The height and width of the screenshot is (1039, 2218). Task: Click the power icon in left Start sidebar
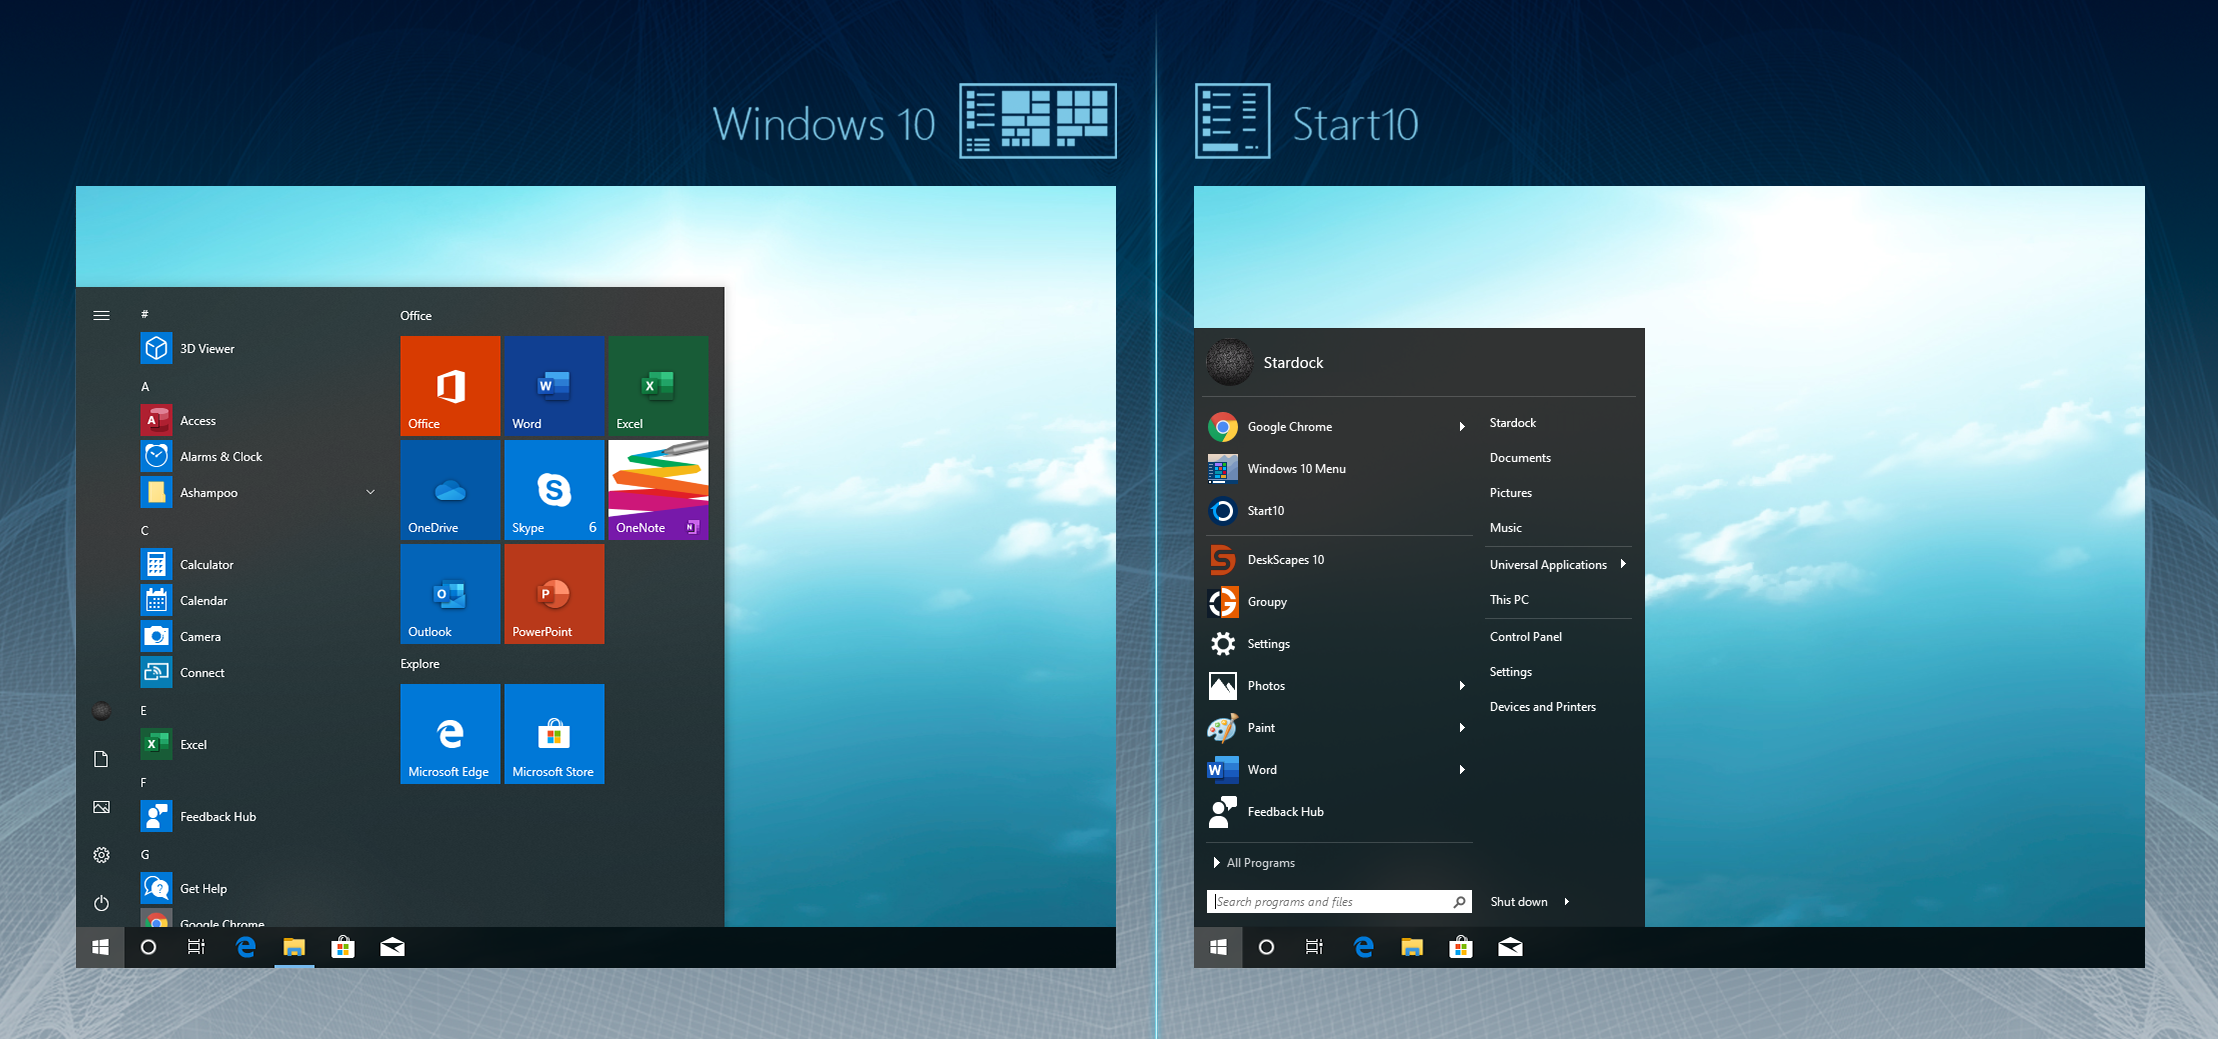101,903
